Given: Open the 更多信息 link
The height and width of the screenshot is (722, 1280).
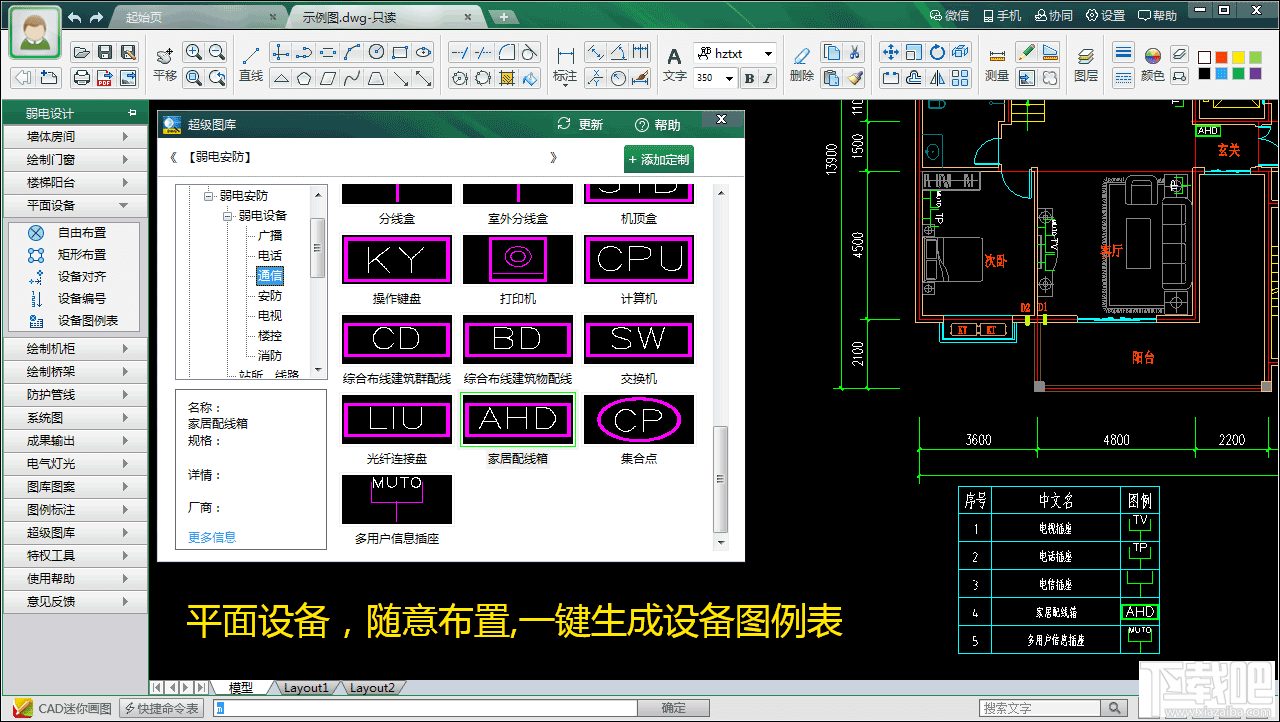Looking at the screenshot, I should coord(212,537).
